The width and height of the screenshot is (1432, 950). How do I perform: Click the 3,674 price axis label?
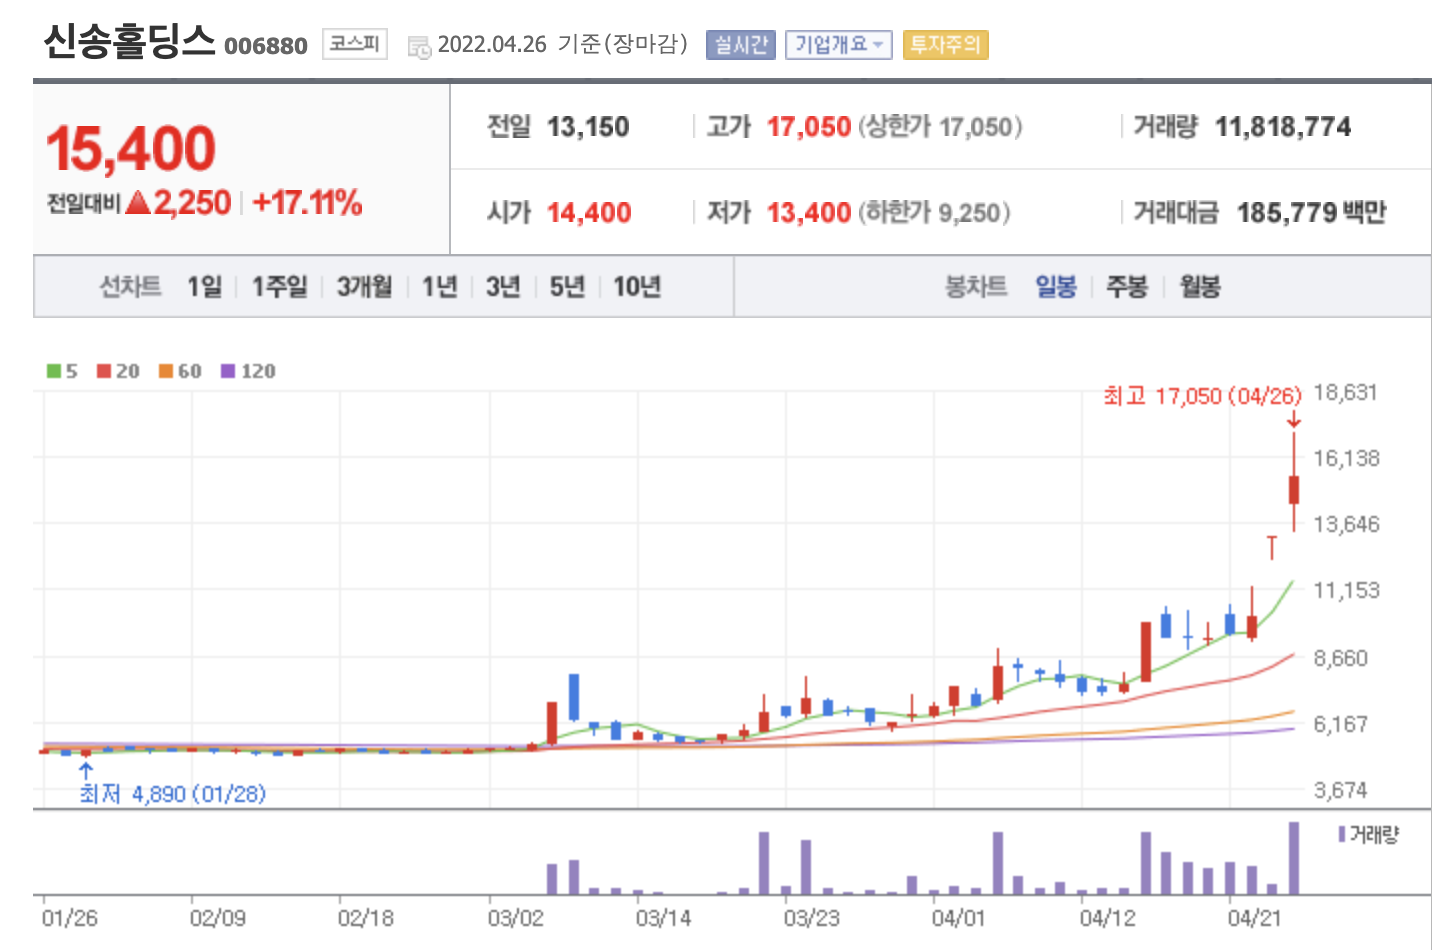pos(1340,791)
